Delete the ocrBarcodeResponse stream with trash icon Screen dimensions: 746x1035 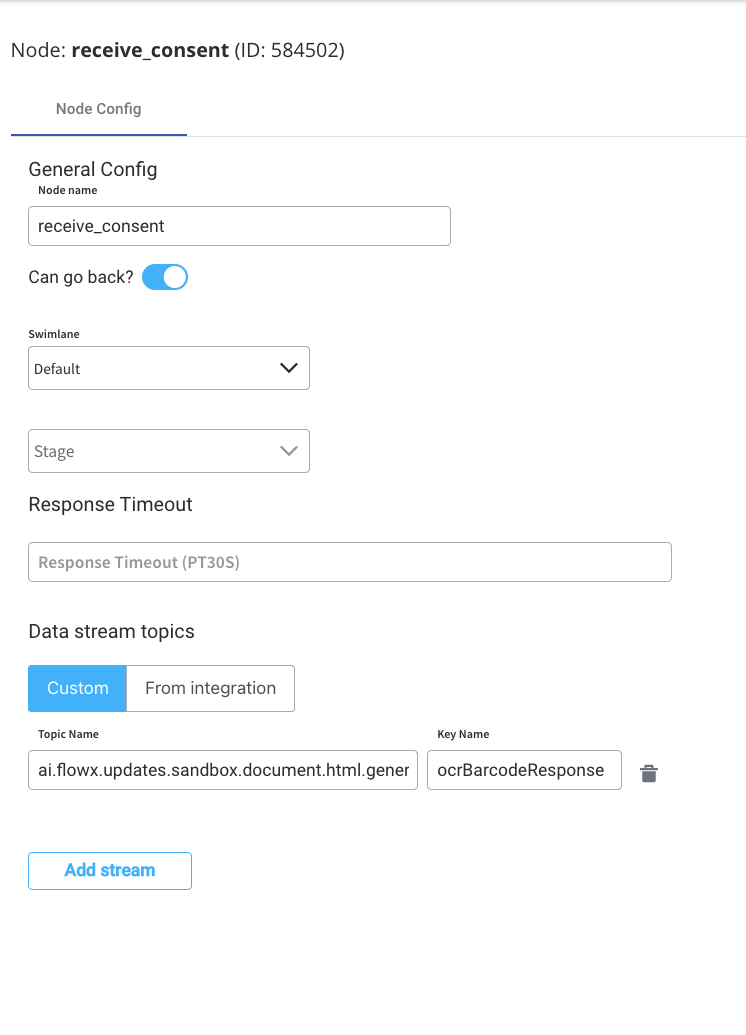(x=649, y=773)
